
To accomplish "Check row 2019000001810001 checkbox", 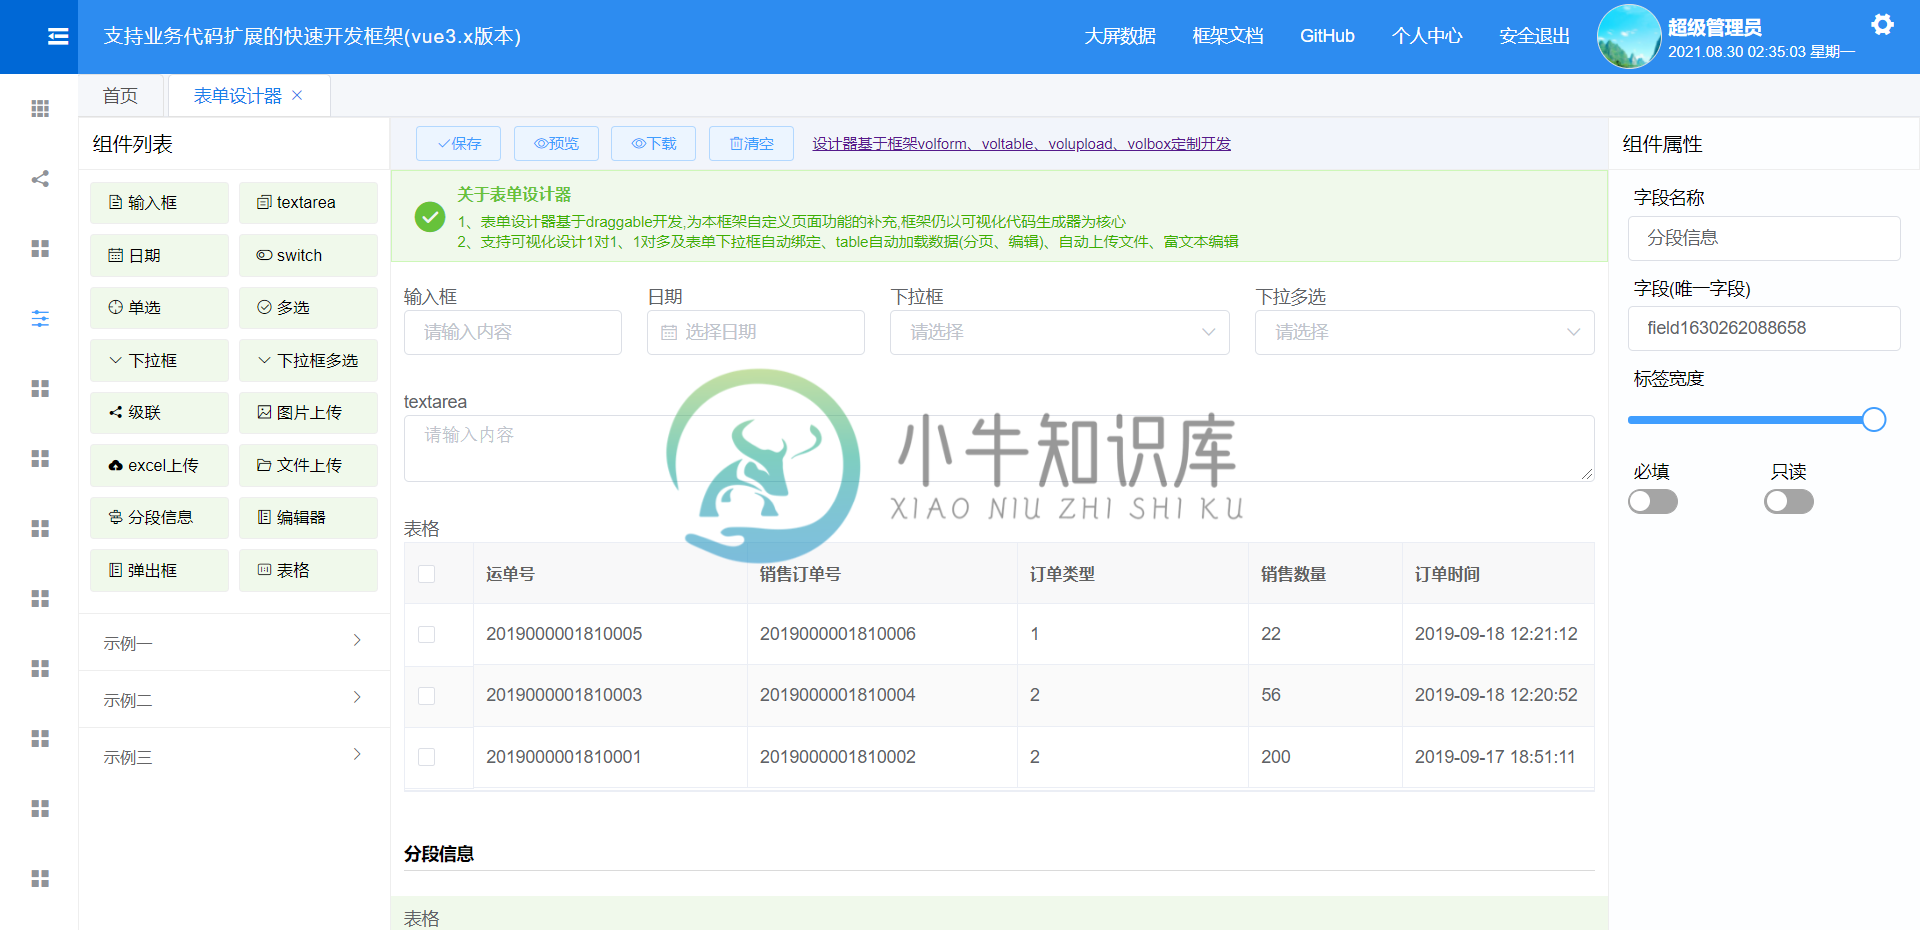I will 427,758.
